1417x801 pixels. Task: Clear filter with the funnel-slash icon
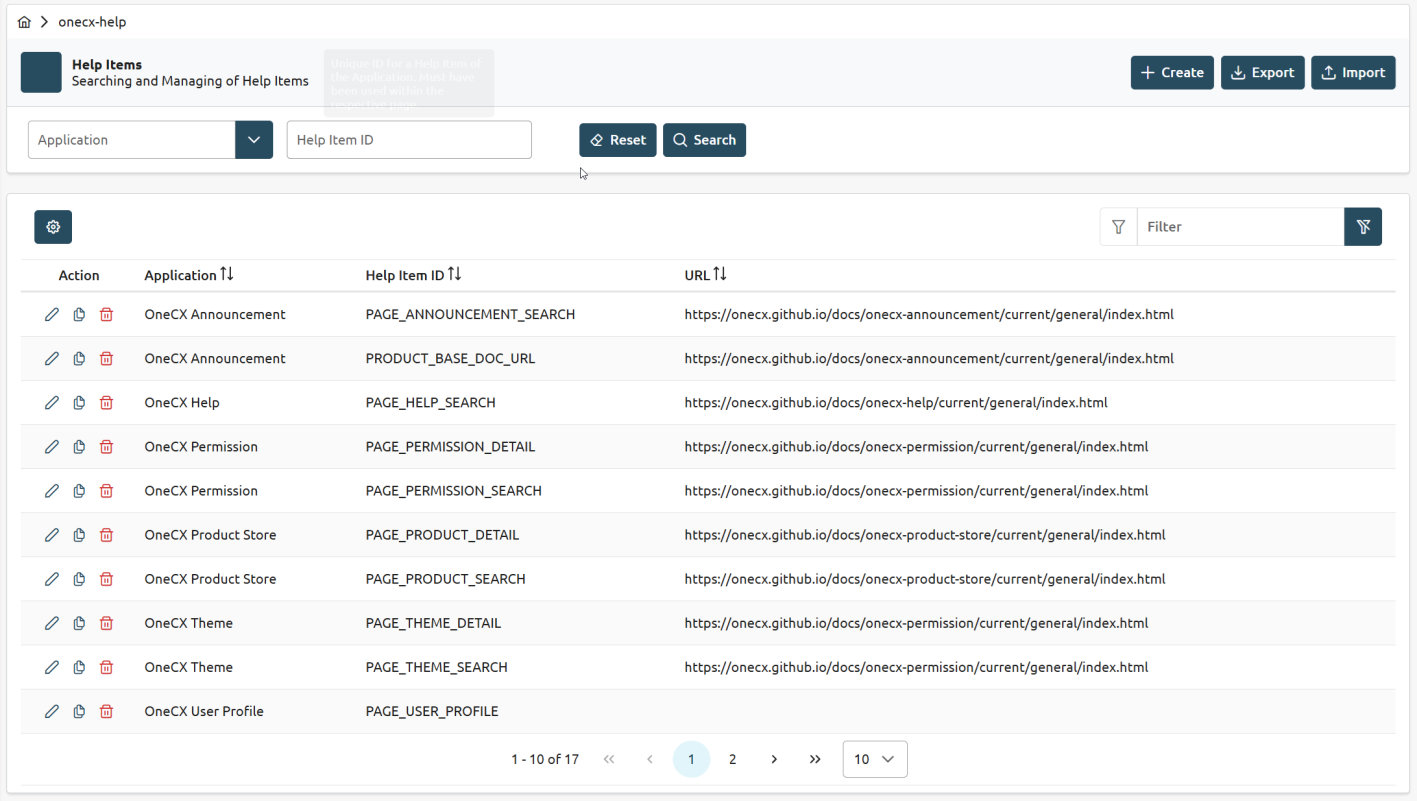1362,227
